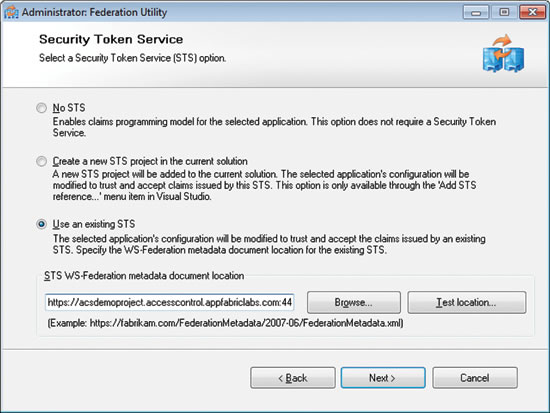The image size is (550, 413).
Task: Click the No STS option label
Action: click(x=69, y=108)
